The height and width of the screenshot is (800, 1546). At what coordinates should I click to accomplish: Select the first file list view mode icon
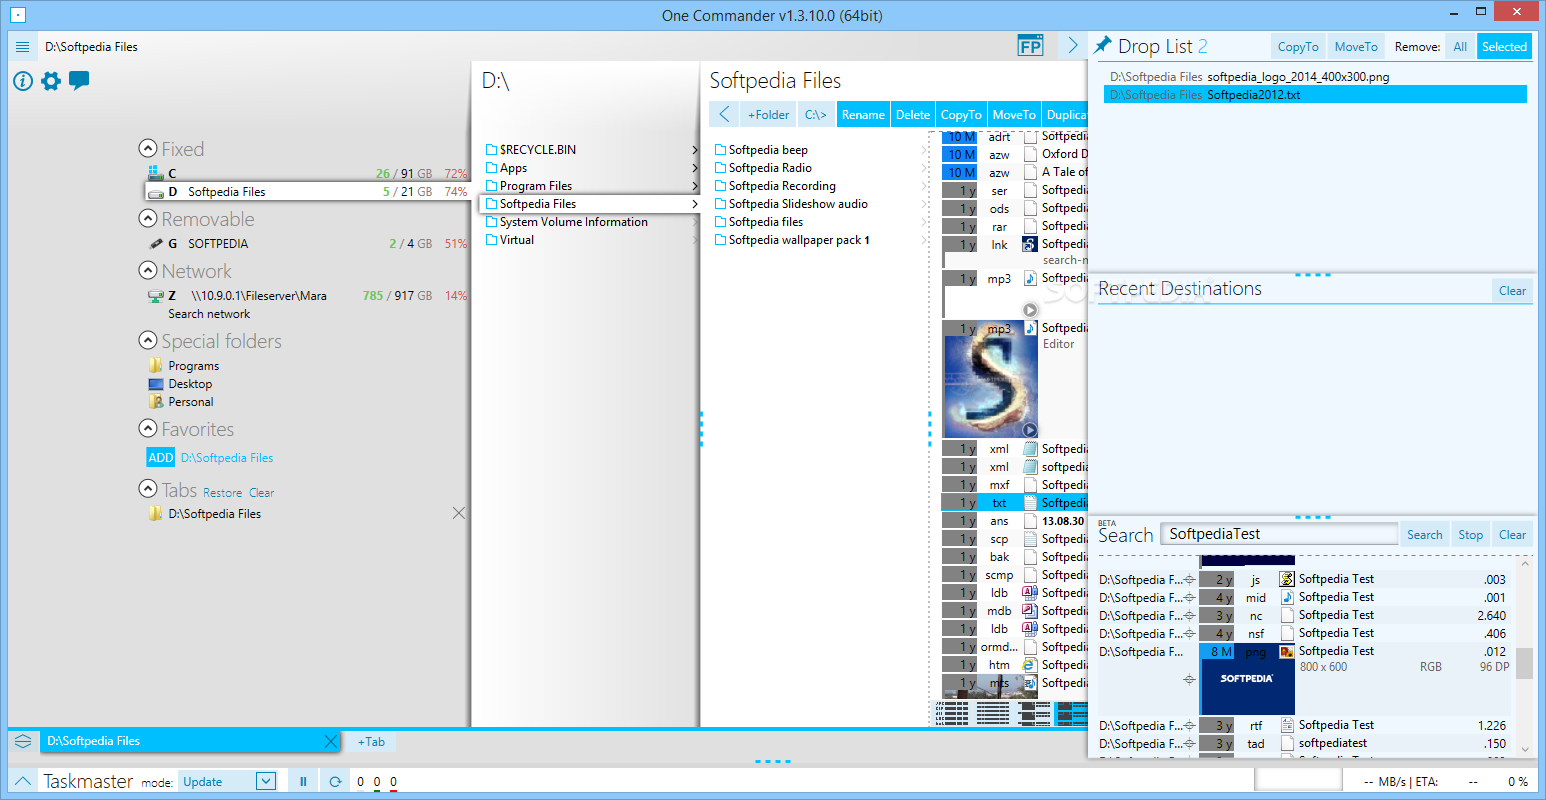tap(952, 713)
